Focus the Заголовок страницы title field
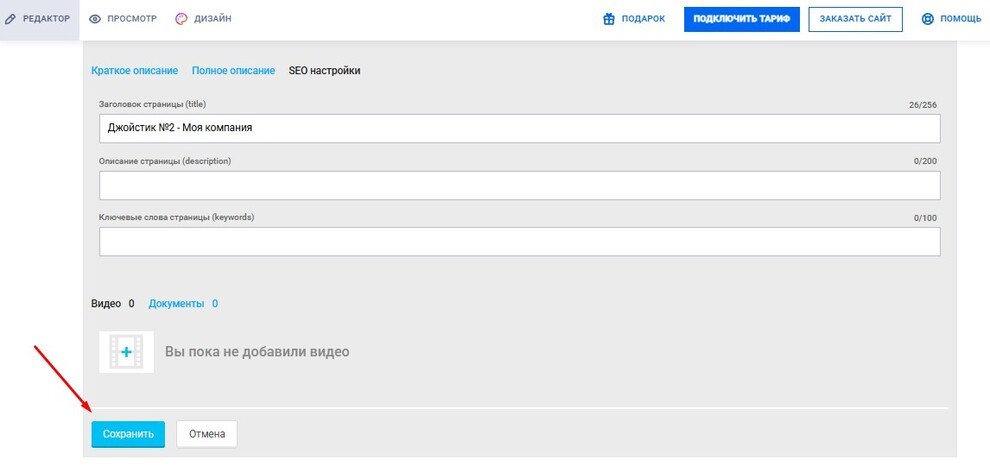Image resolution: width=990 pixels, height=466 pixels. (x=520, y=128)
